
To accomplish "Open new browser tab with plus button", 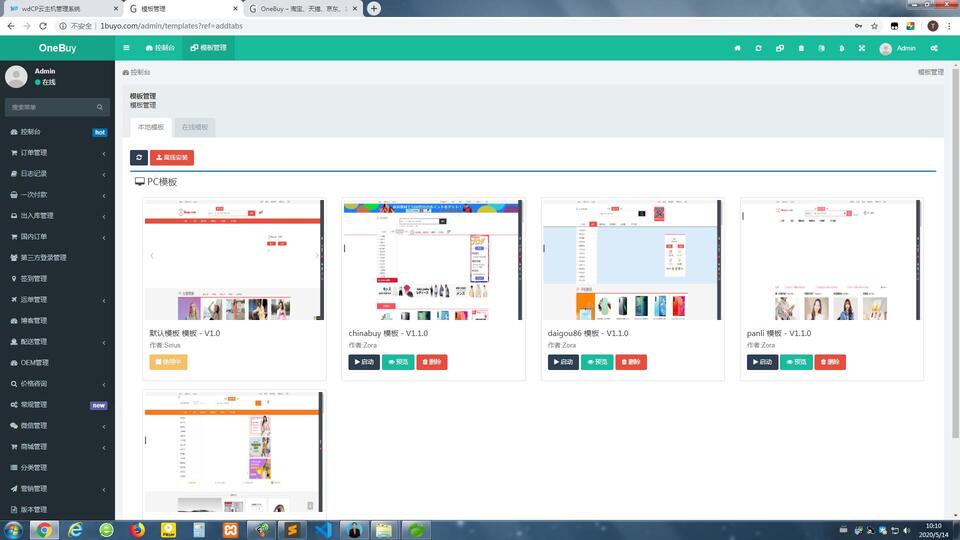I will [x=373, y=9].
